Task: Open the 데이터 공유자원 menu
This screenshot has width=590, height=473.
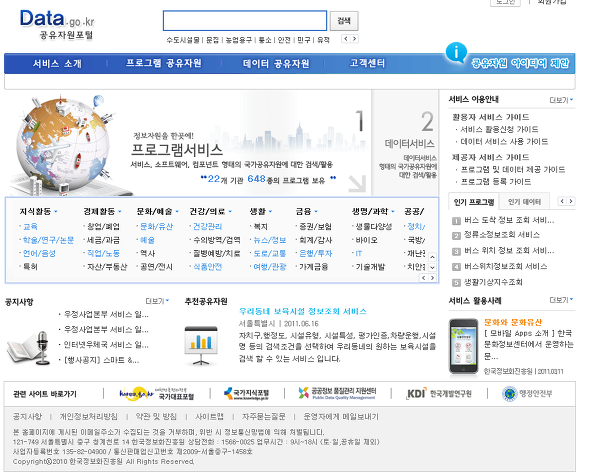Action: pos(276,63)
